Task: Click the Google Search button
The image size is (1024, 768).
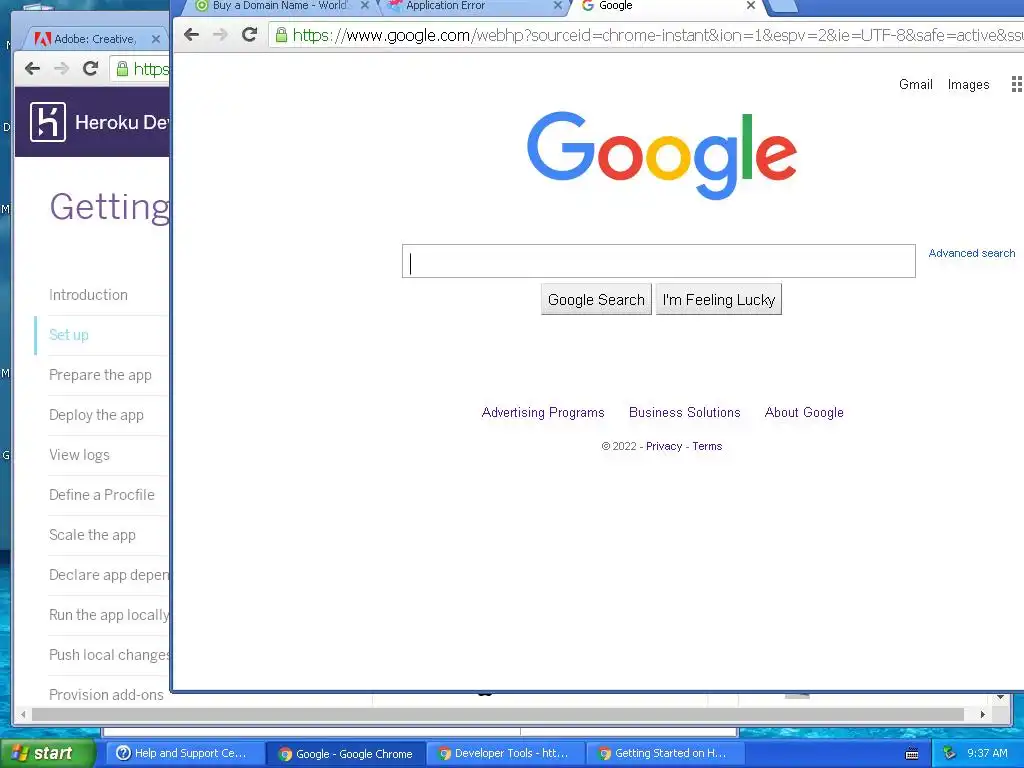Action: point(596,299)
